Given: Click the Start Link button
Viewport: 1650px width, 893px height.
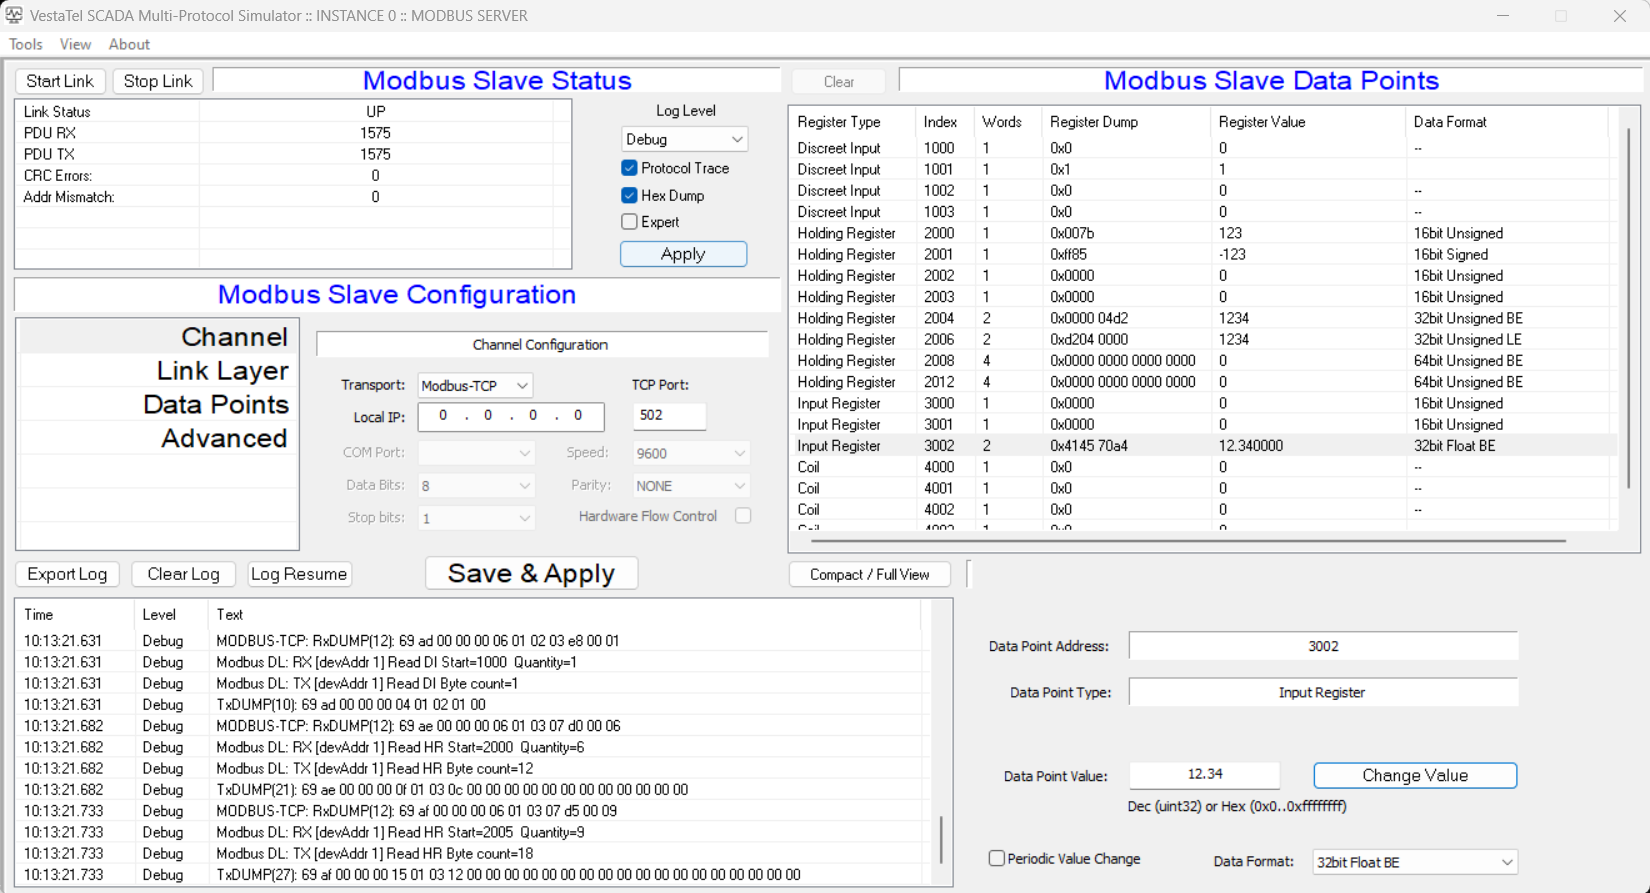Looking at the screenshot, I should pyautogui.click(x=60, y=81).
